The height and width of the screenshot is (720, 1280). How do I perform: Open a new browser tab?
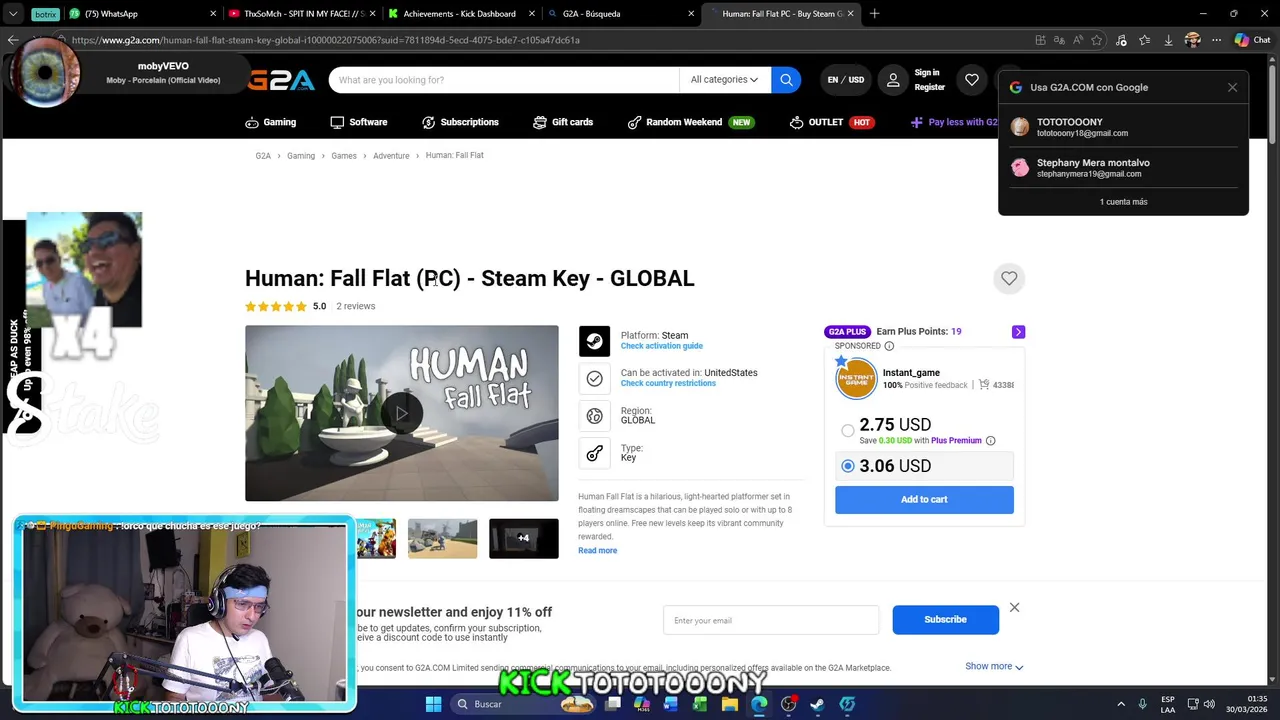coord(874,14)
